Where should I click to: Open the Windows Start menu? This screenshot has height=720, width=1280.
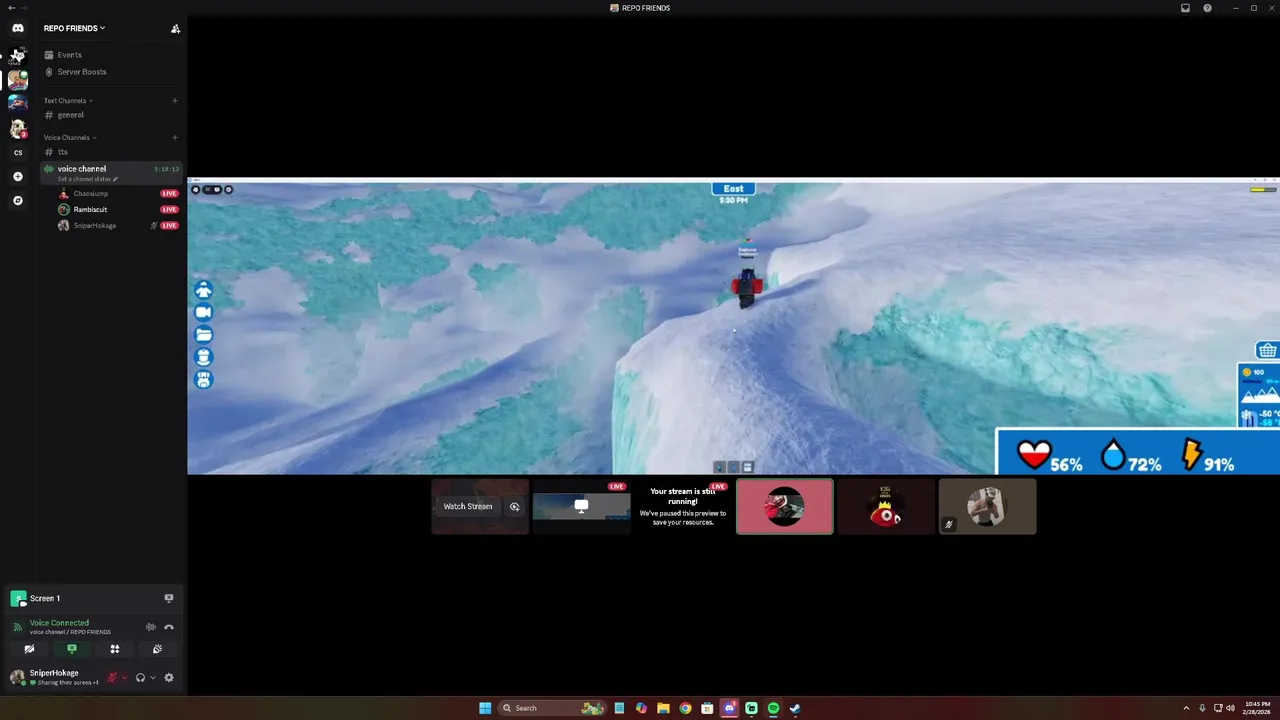pyautogui.click(x=485, y=708)
